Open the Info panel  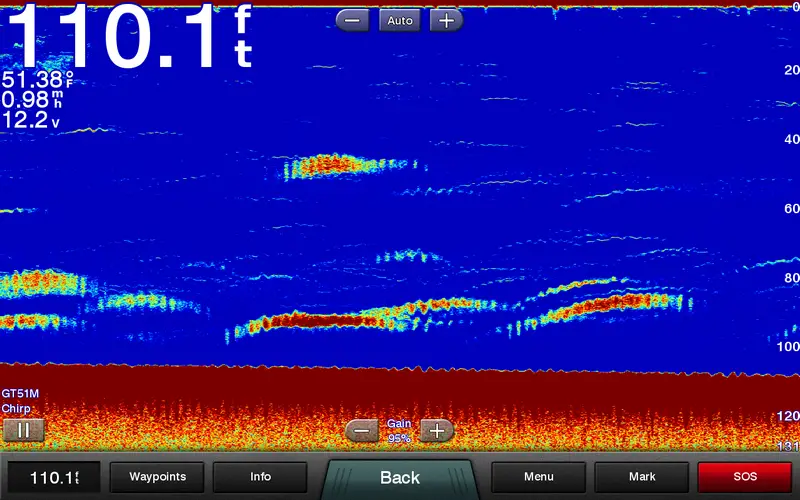tap(260, 477)
